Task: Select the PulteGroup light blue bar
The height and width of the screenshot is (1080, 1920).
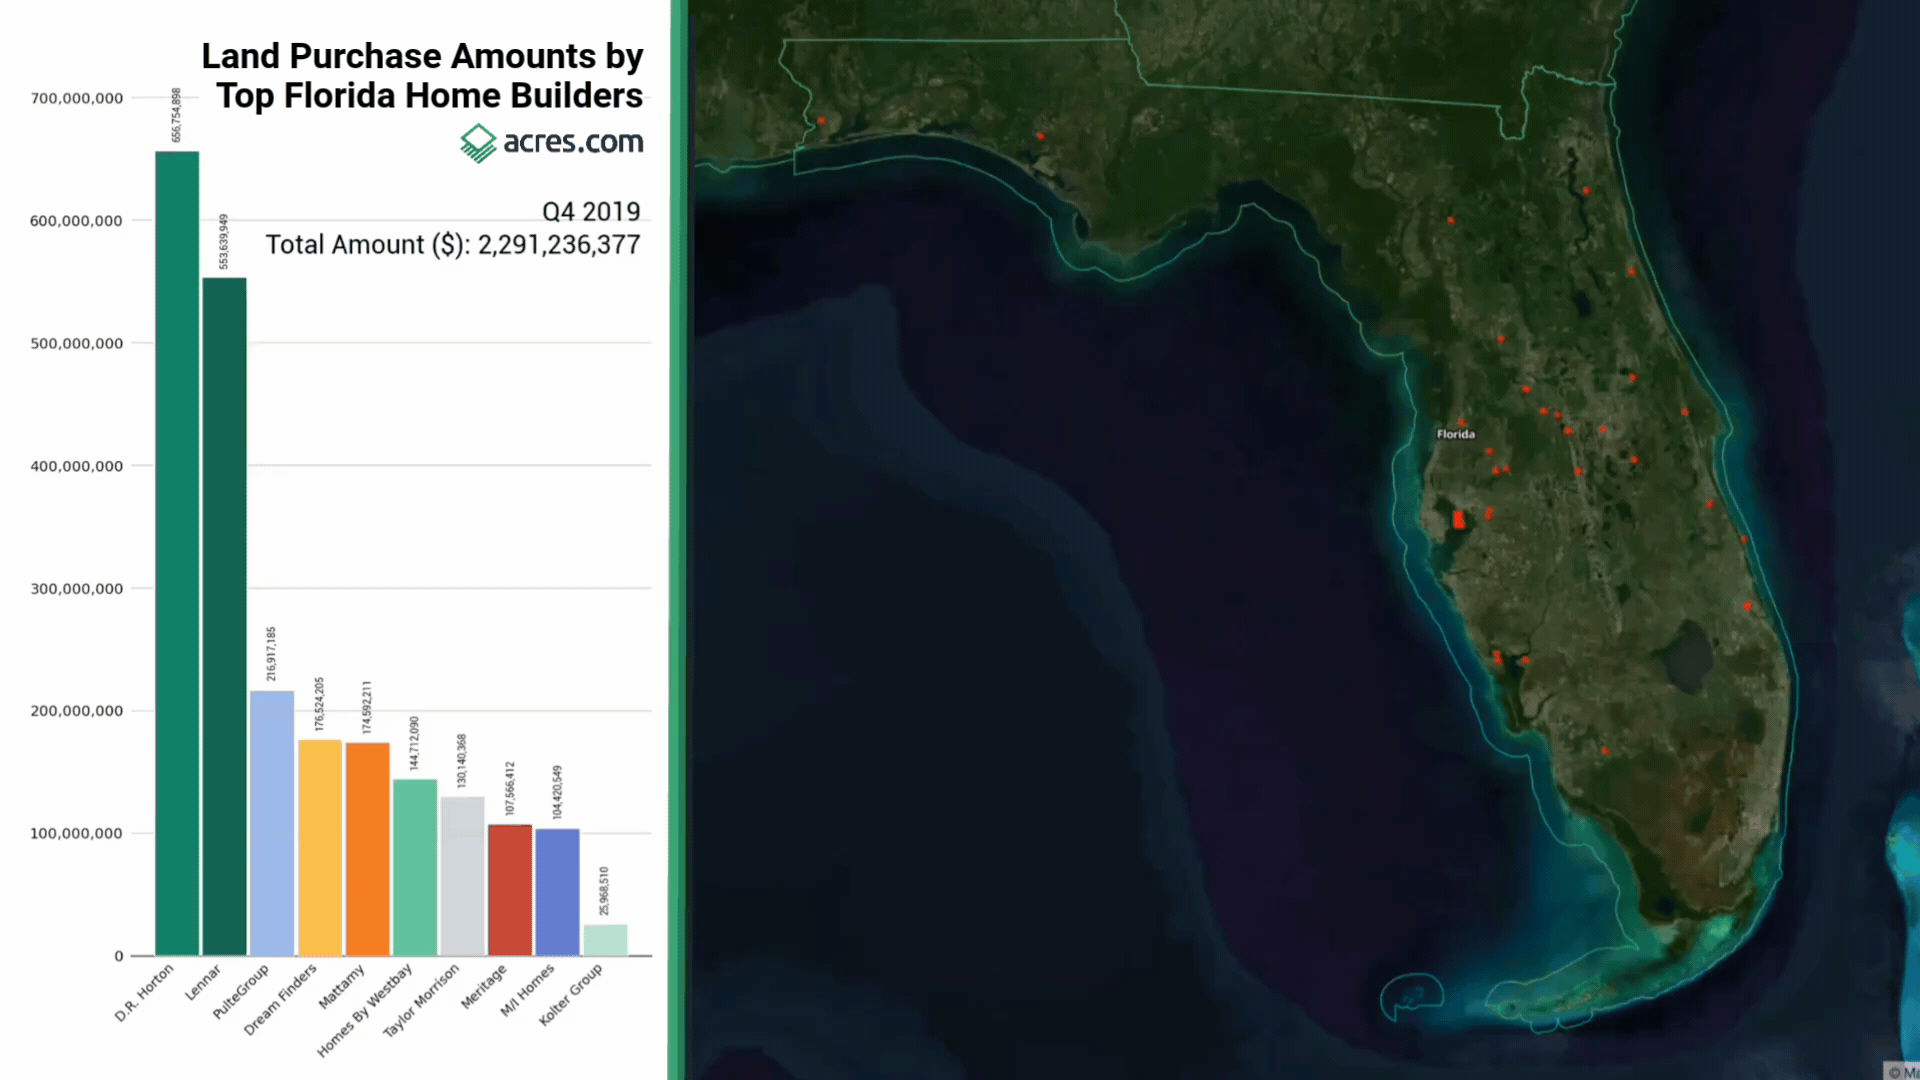Action: (x=272, y=823)
